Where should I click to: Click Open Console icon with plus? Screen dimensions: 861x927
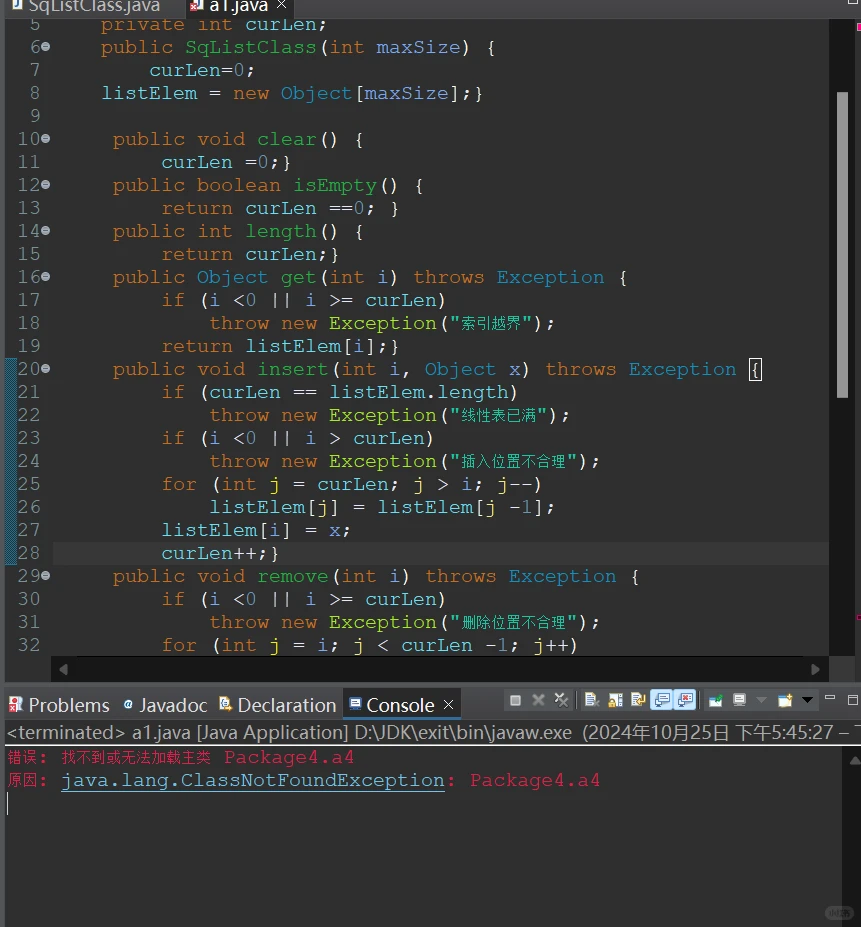(785, 701)
